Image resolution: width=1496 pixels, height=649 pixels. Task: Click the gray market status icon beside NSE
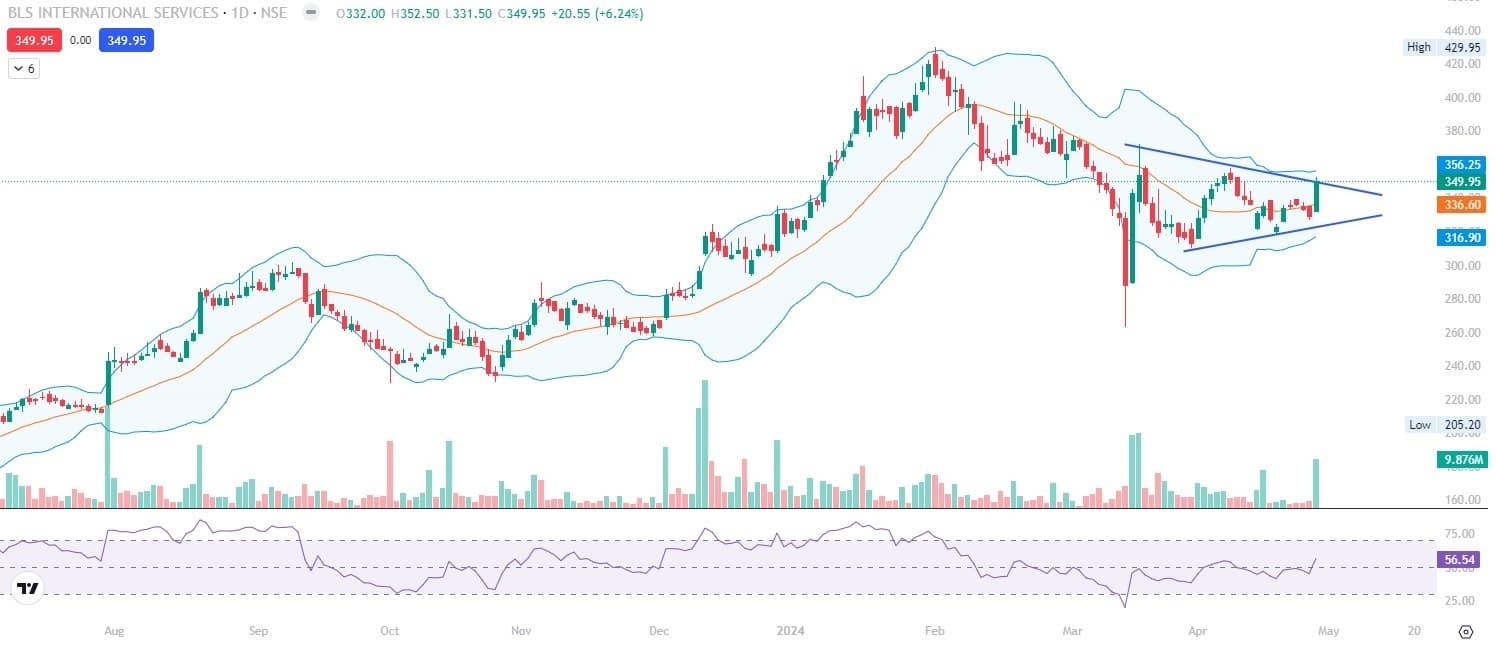[x=311, y=14]
